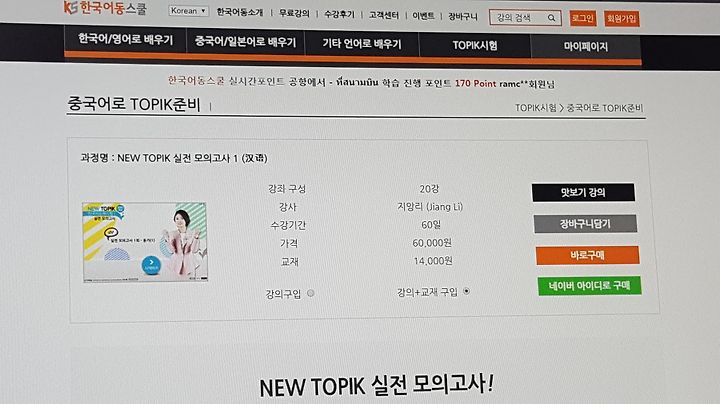The image size is (720, 404).
Task: Open the Korean language dropdown
Action: pos(189,11)
